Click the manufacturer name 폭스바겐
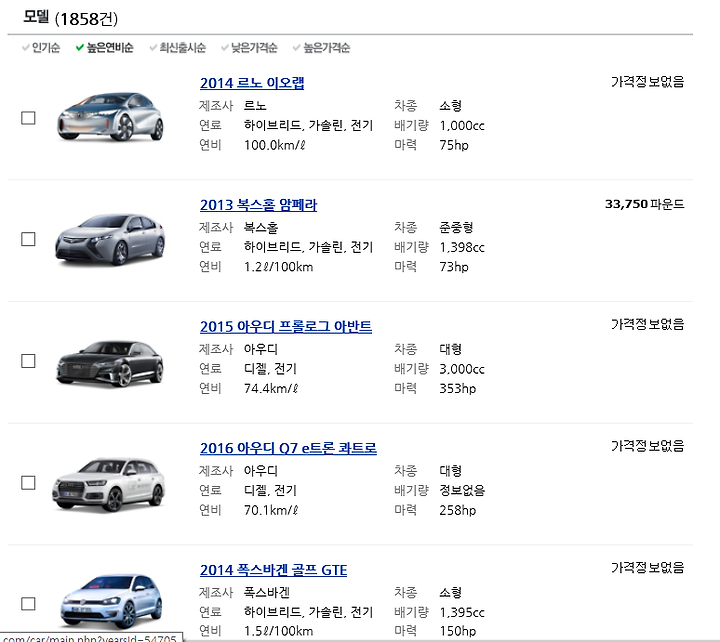 tap(266, 592)
